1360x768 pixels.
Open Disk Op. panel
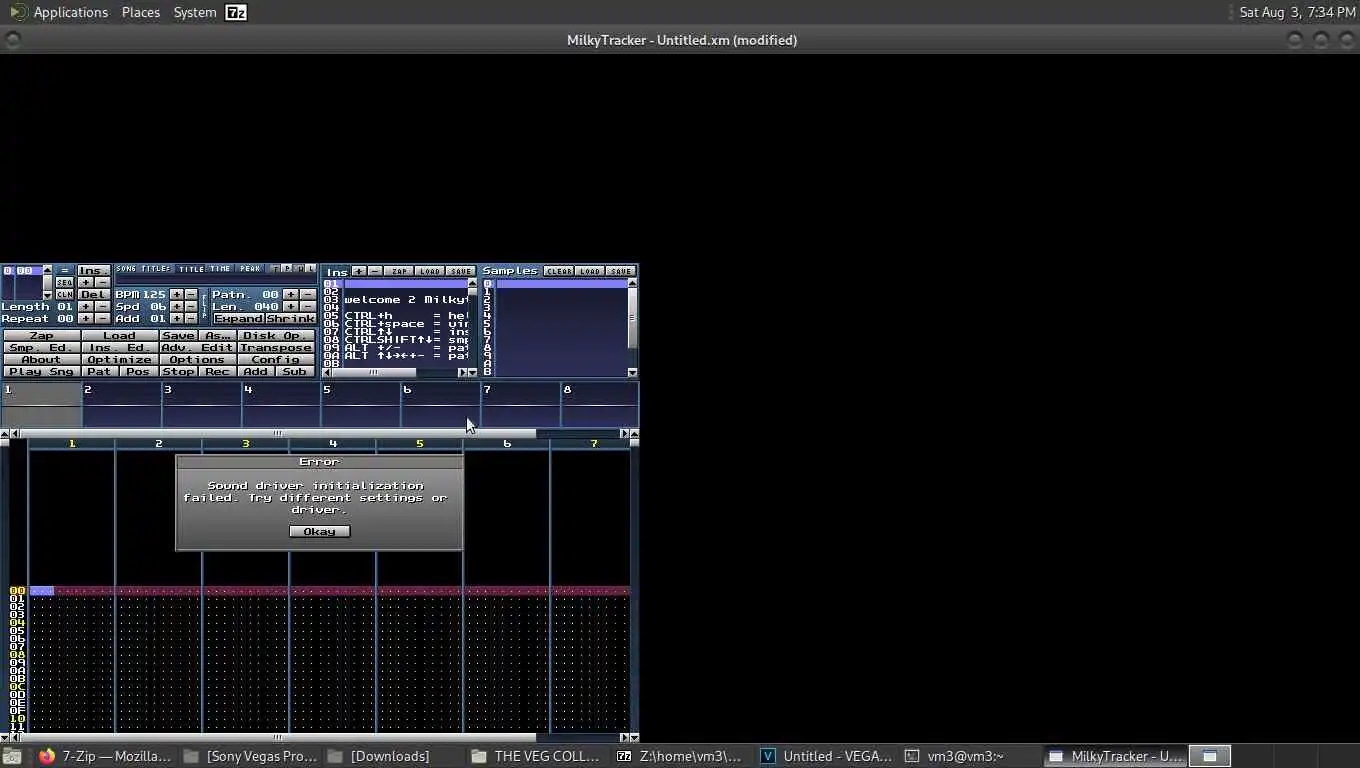pos(275,336)
